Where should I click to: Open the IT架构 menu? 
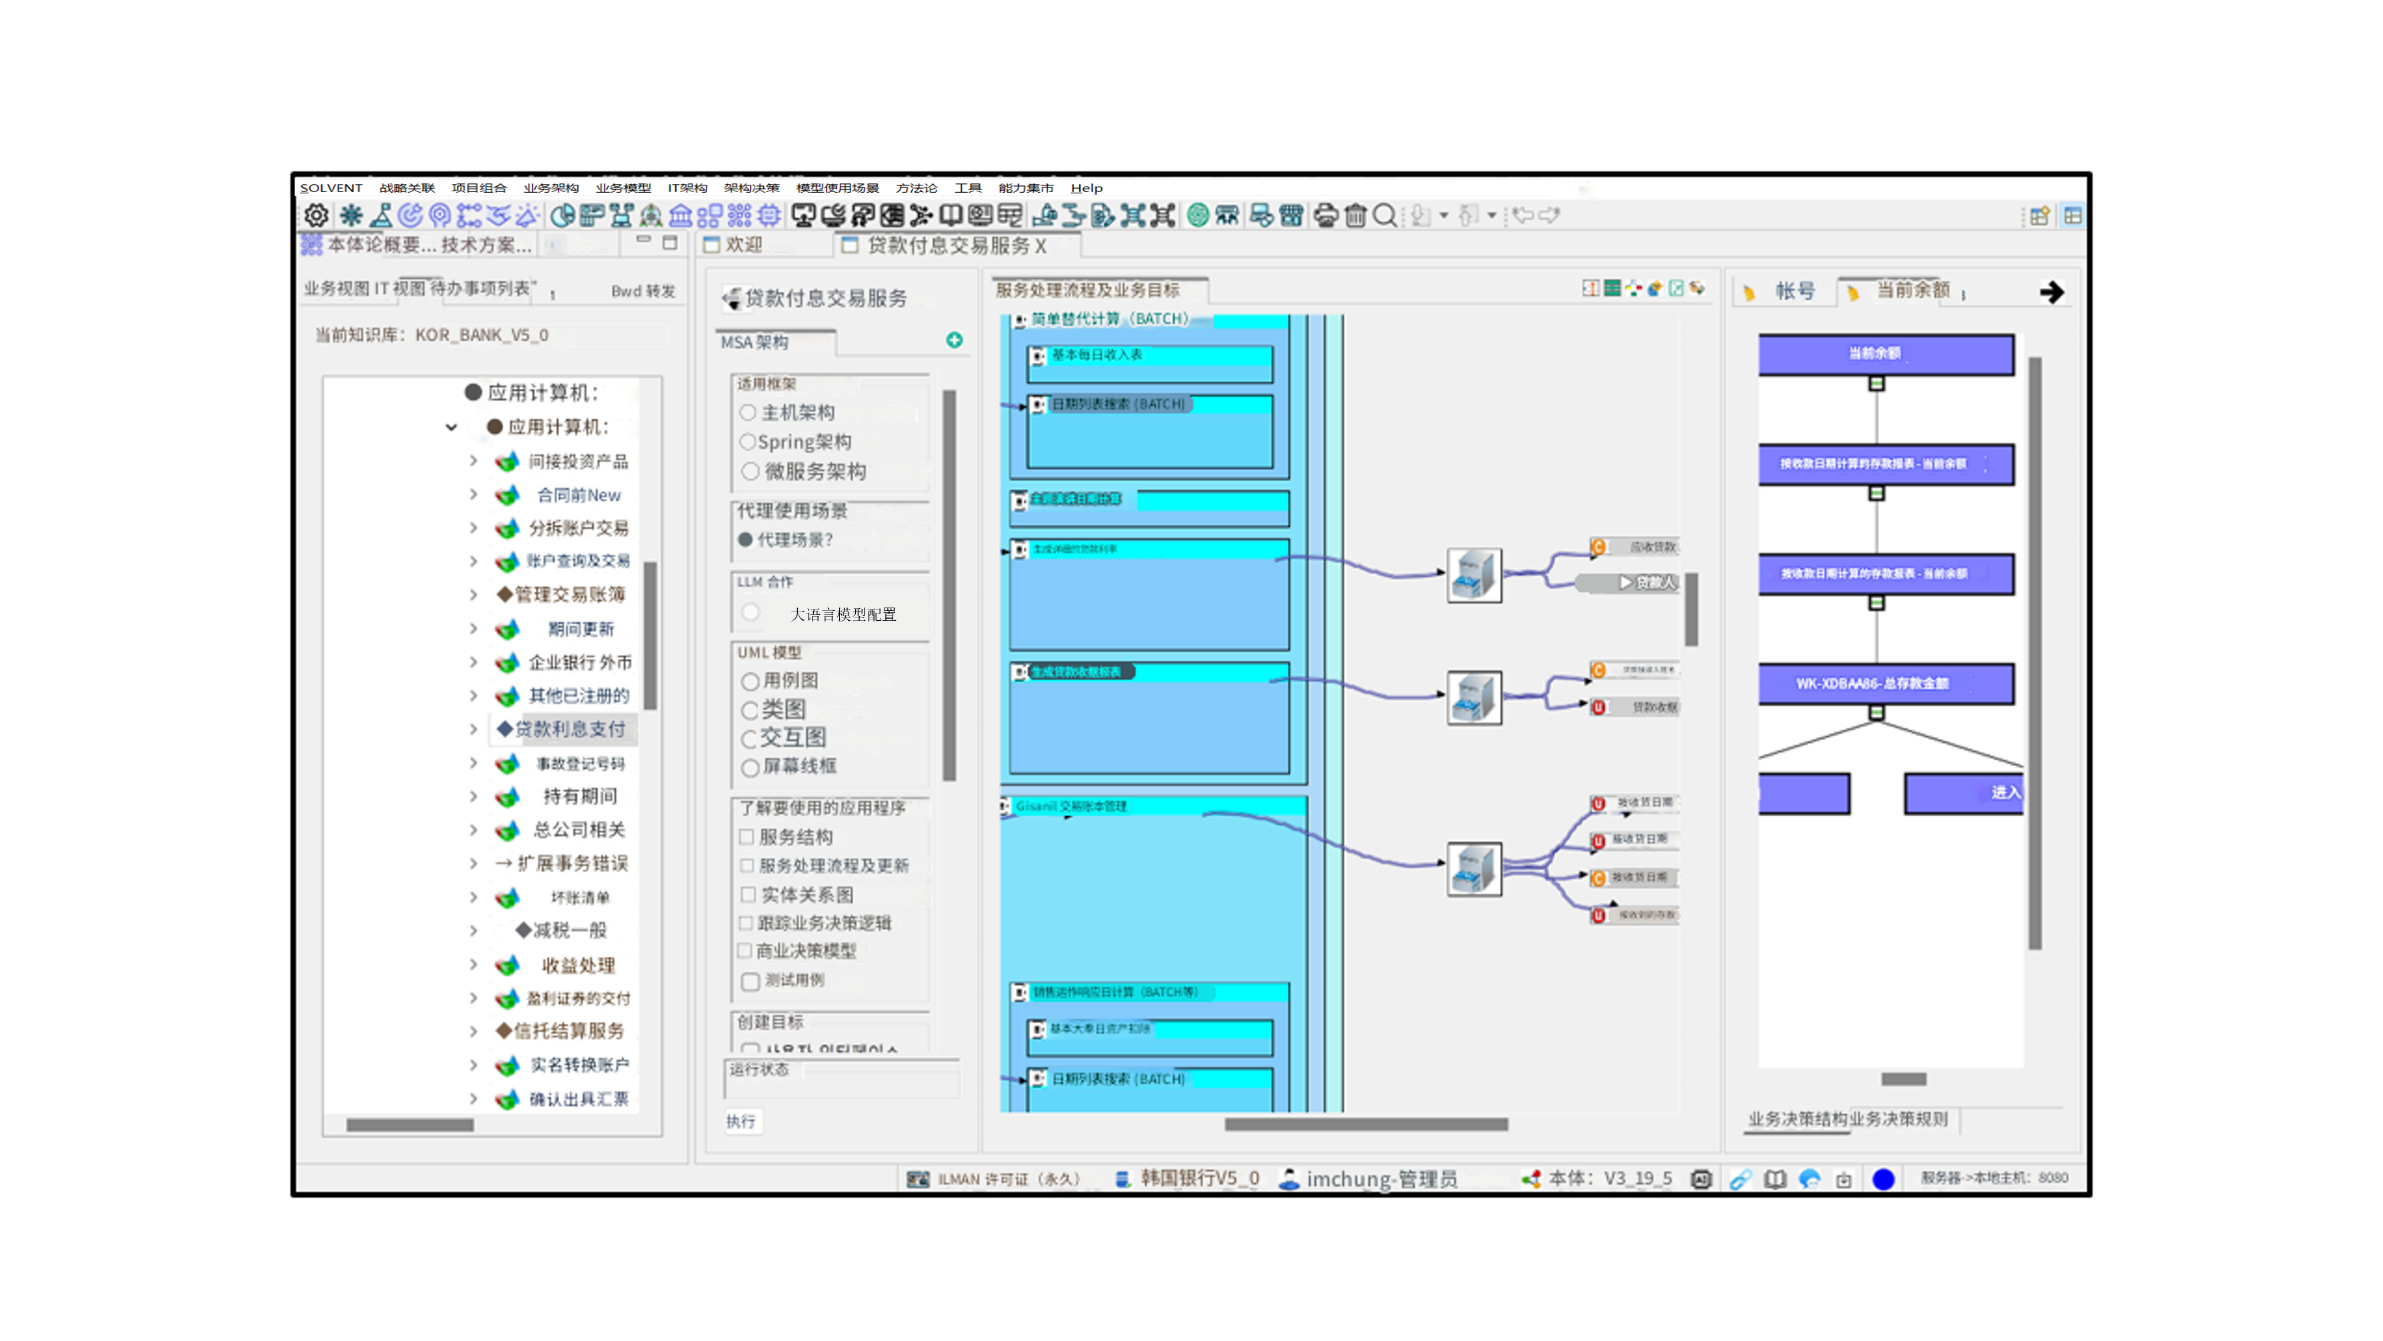[687, 188]
